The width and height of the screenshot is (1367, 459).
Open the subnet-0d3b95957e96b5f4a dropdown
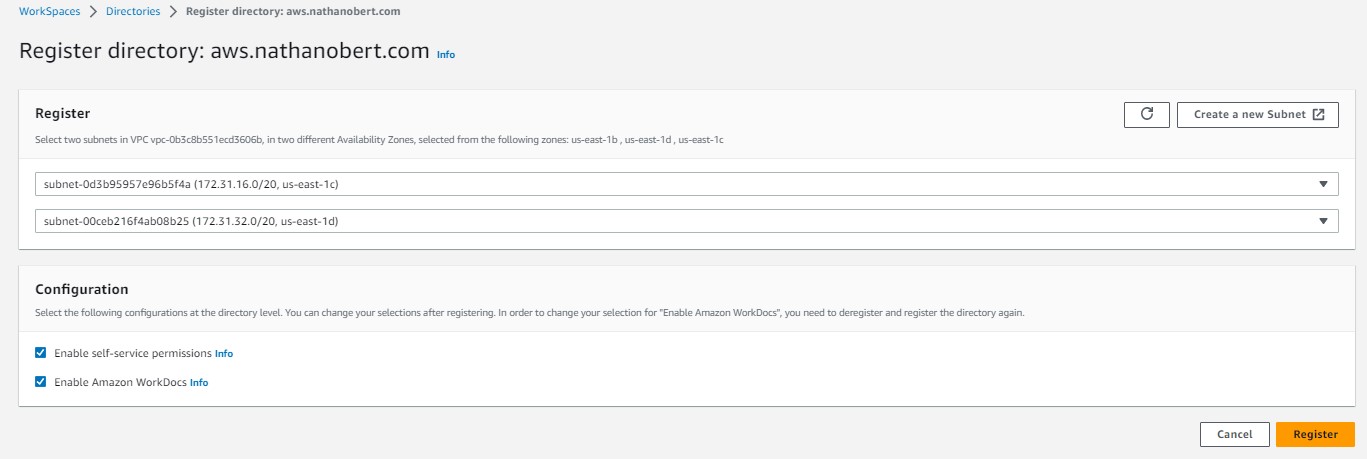[686, 184]
